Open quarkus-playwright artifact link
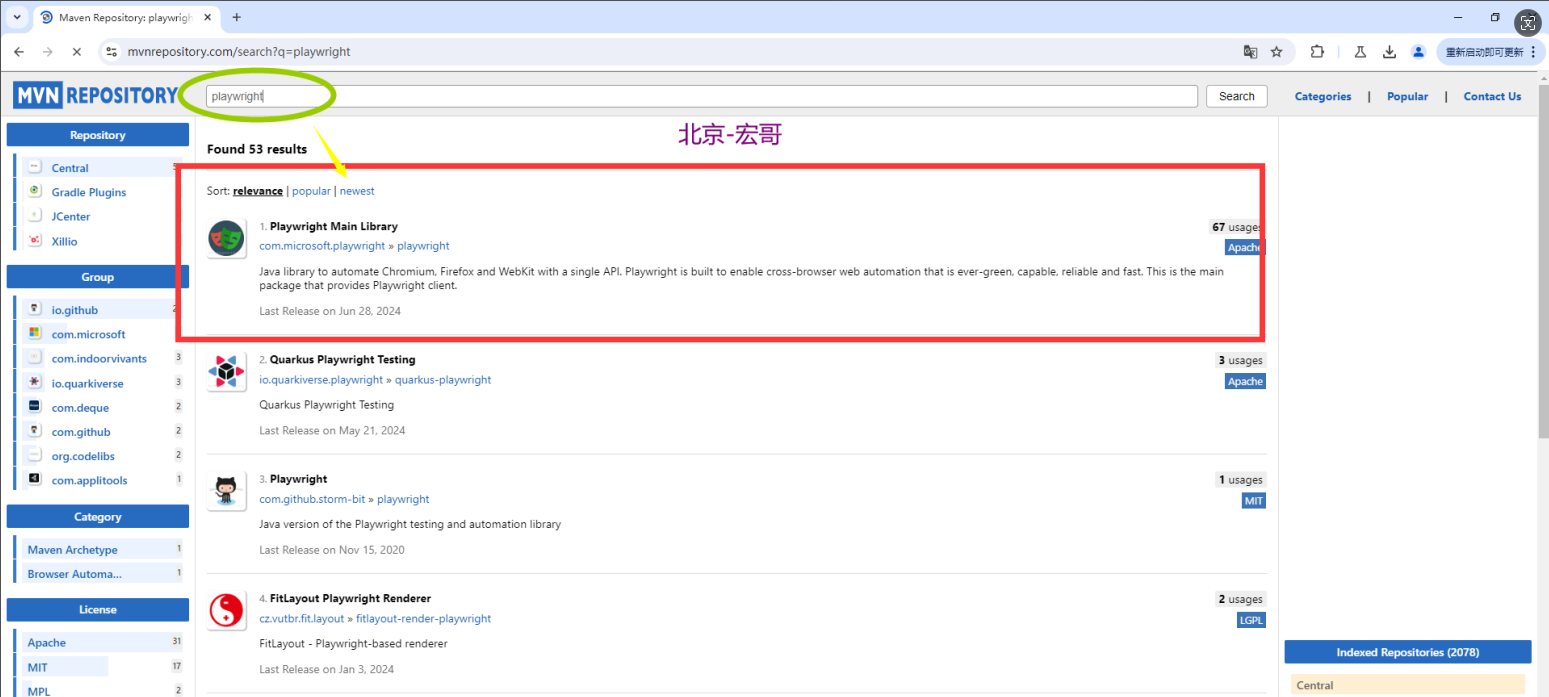The height and width of the screenshot is (697, 1549). click(443, 380)
